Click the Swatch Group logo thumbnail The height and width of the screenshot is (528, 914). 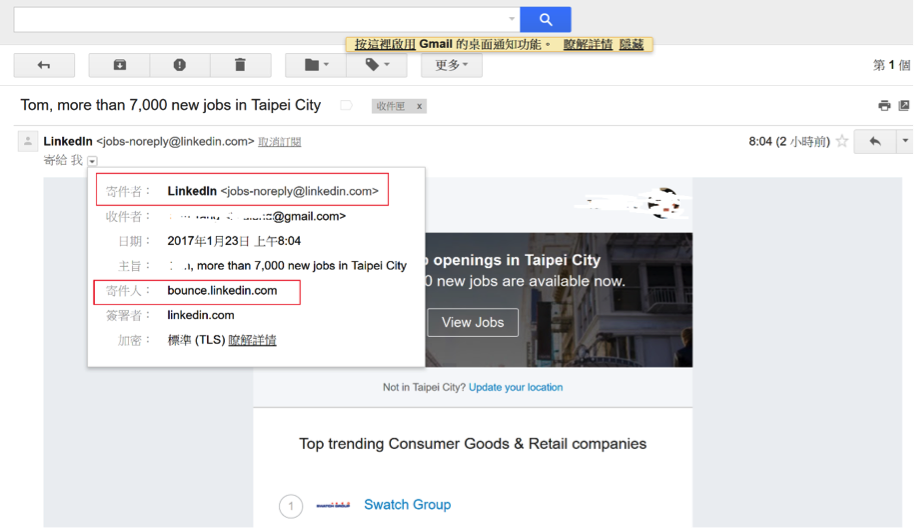tap(333, 505)
